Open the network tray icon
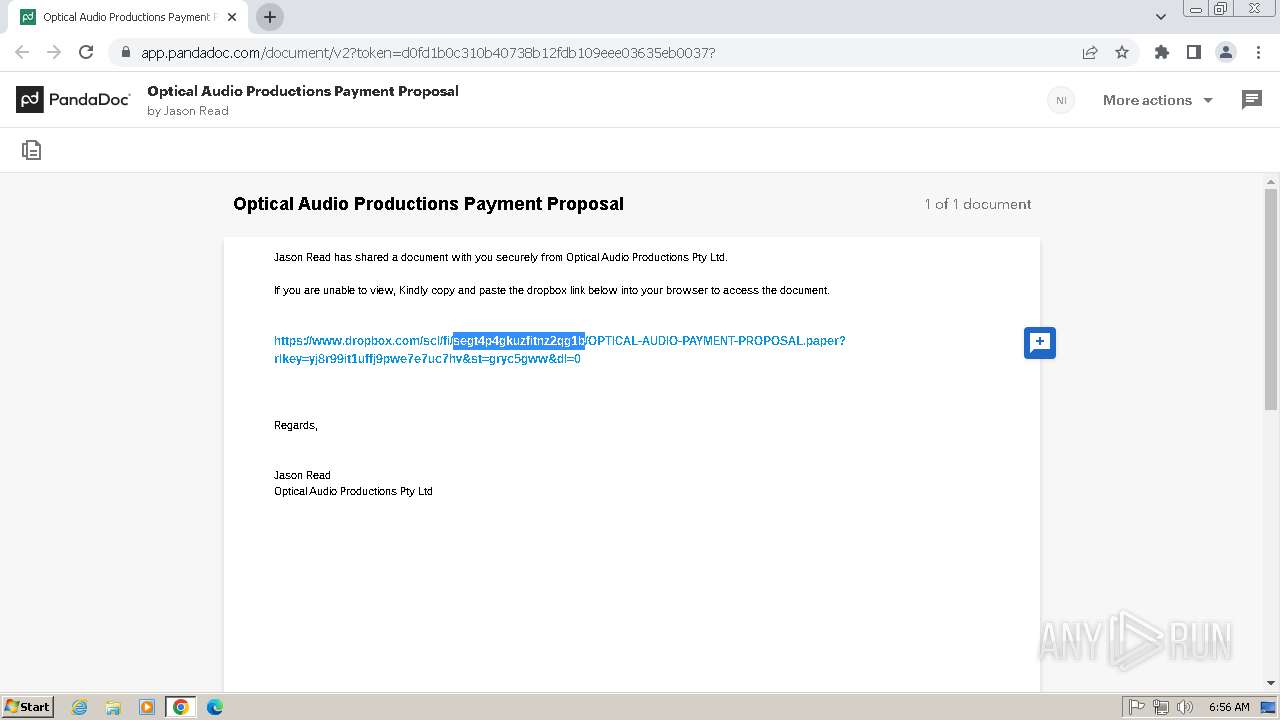 (x=1161, y=707)
